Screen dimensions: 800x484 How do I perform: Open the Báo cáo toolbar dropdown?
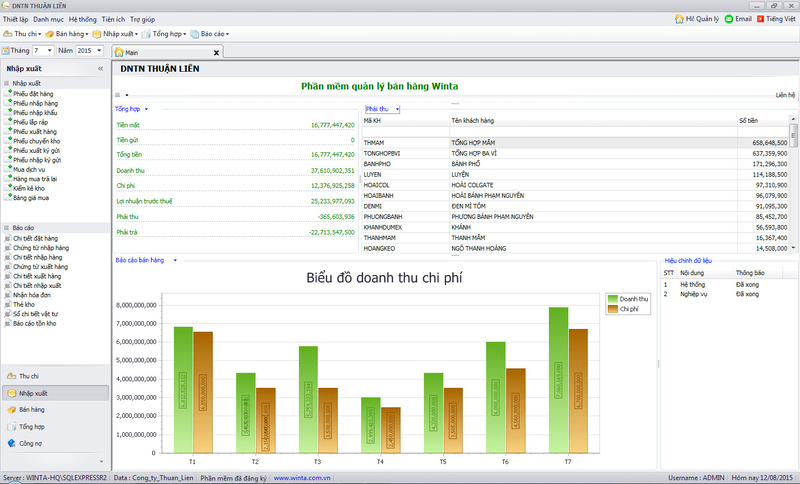coord(210,34)
